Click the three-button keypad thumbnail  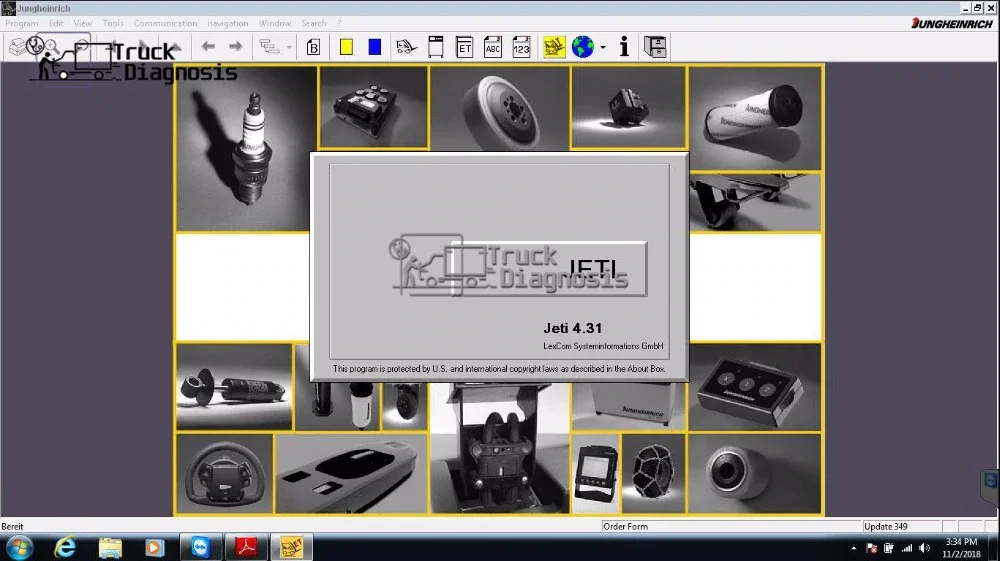point(755,388)
